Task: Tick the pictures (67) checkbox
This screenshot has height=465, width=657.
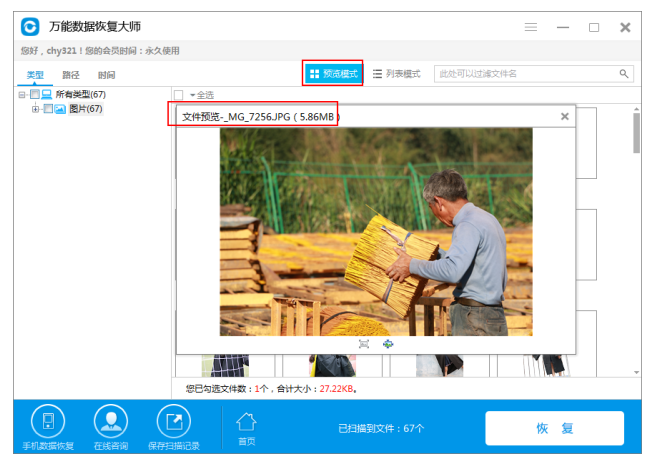Action: point(48,109)
